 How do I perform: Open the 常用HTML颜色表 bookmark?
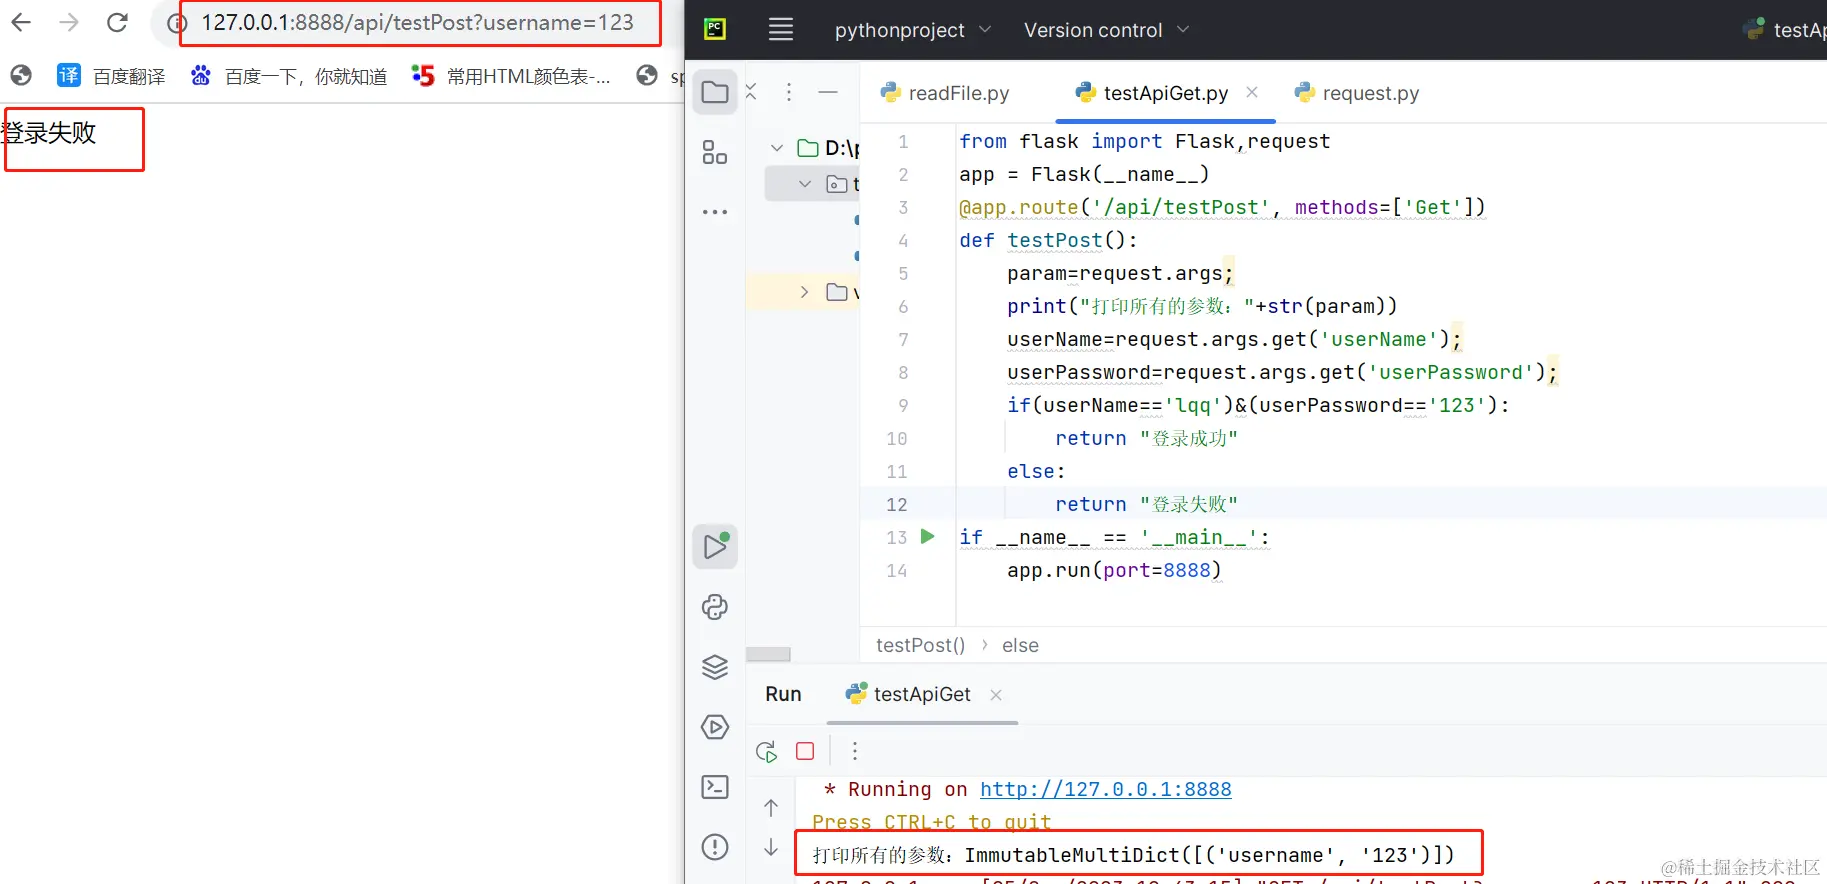pyautogui.click(x=511, y=76)
